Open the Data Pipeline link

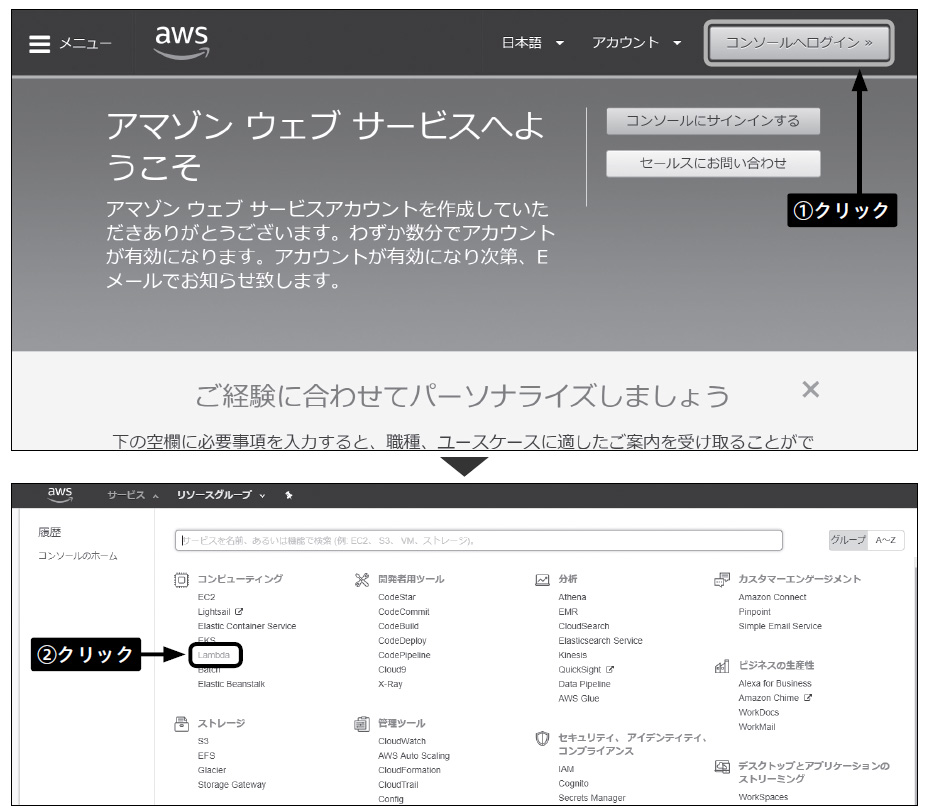pyautogui.click(x=584, y=684)
